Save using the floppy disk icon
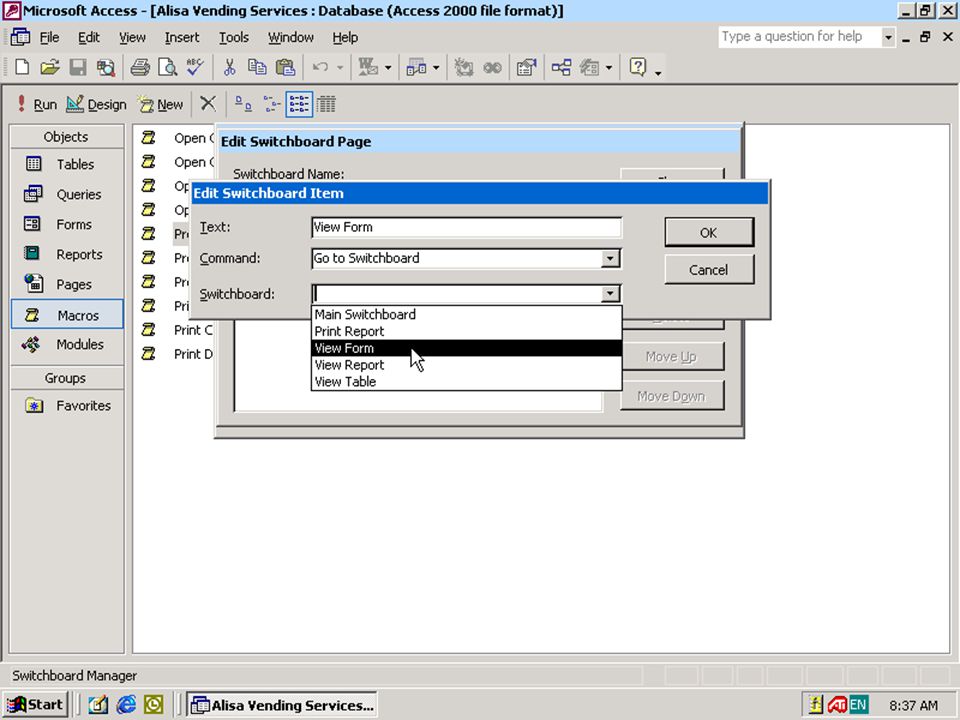The height and width of the screenshot is (720, 960). 78,67
